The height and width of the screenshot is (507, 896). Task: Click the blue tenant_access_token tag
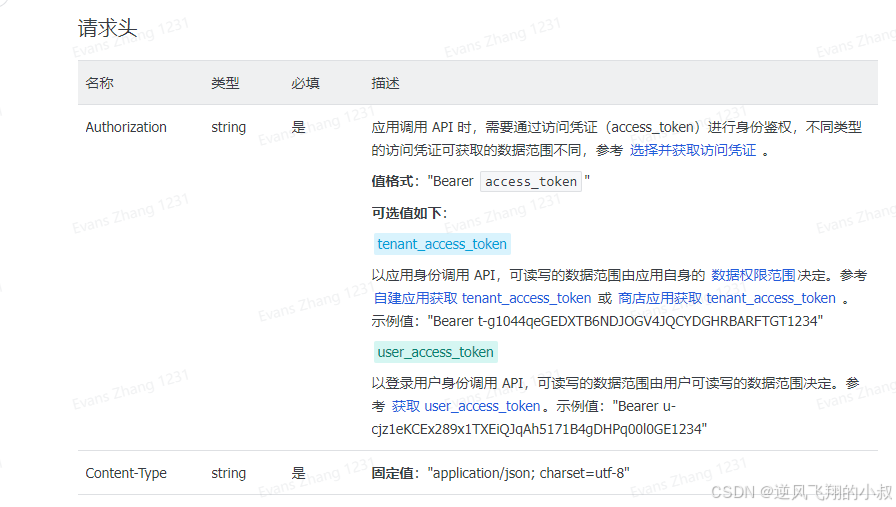click(442, 244)
